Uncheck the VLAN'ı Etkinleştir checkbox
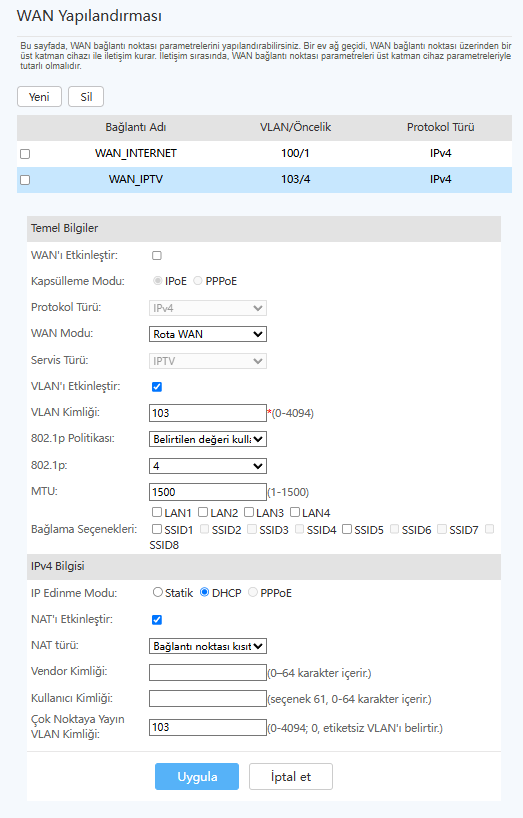The height and width of the screenshot is (818, 523). pyautogui.click(x=156, y=387)
